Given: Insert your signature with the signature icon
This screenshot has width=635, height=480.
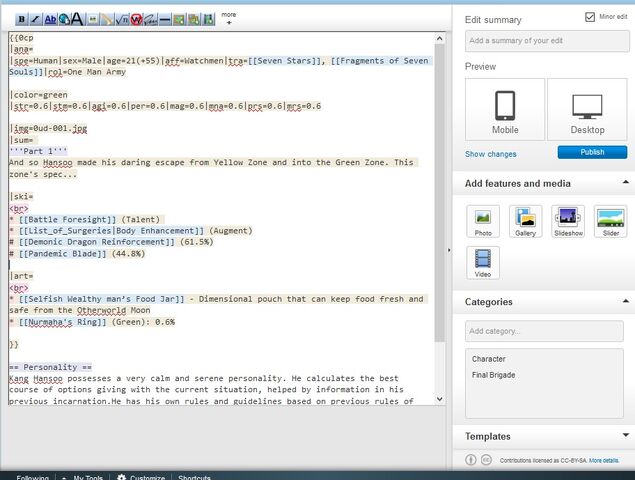Looking at the screenshot, I should point(150,19).
